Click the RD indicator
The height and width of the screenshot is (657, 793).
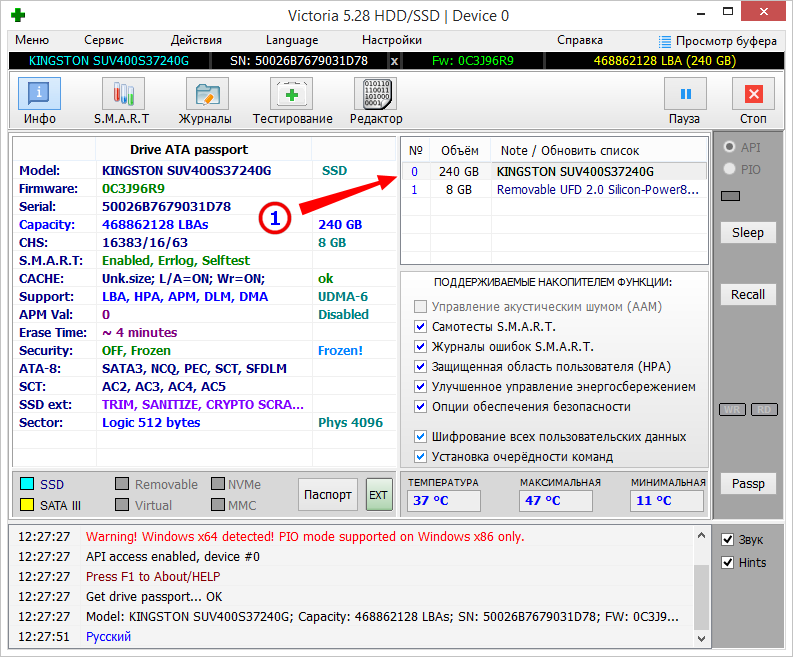click(x=764, y=410)
